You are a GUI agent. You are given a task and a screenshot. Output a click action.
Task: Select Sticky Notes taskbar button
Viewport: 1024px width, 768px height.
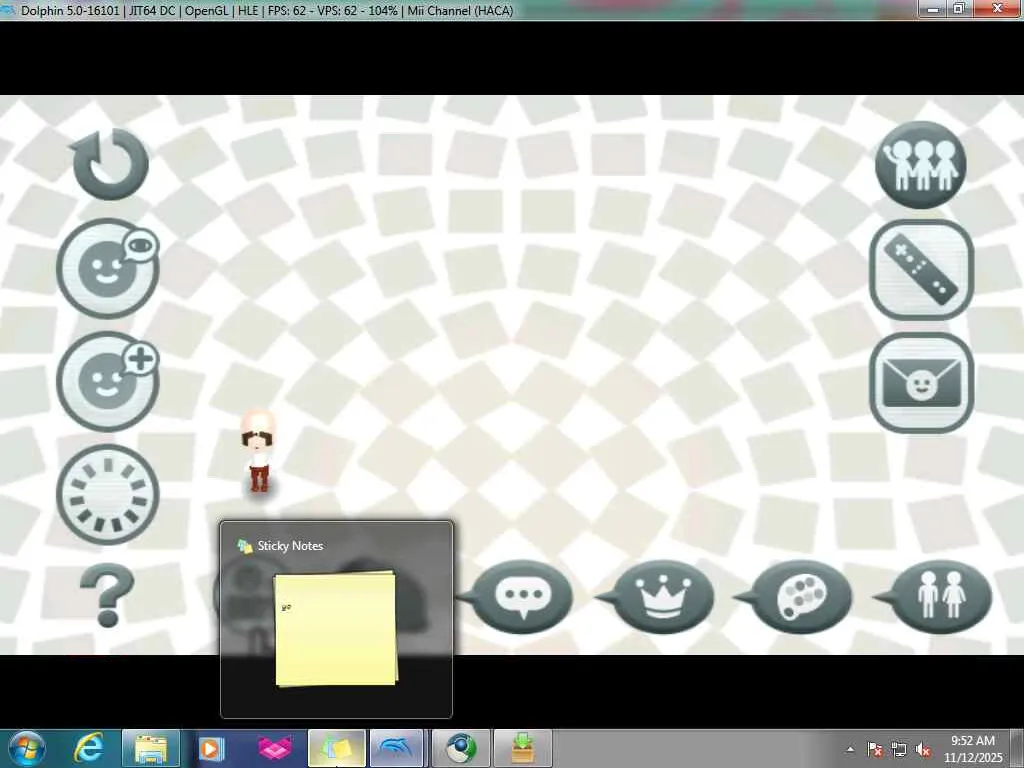pos(336,749)
